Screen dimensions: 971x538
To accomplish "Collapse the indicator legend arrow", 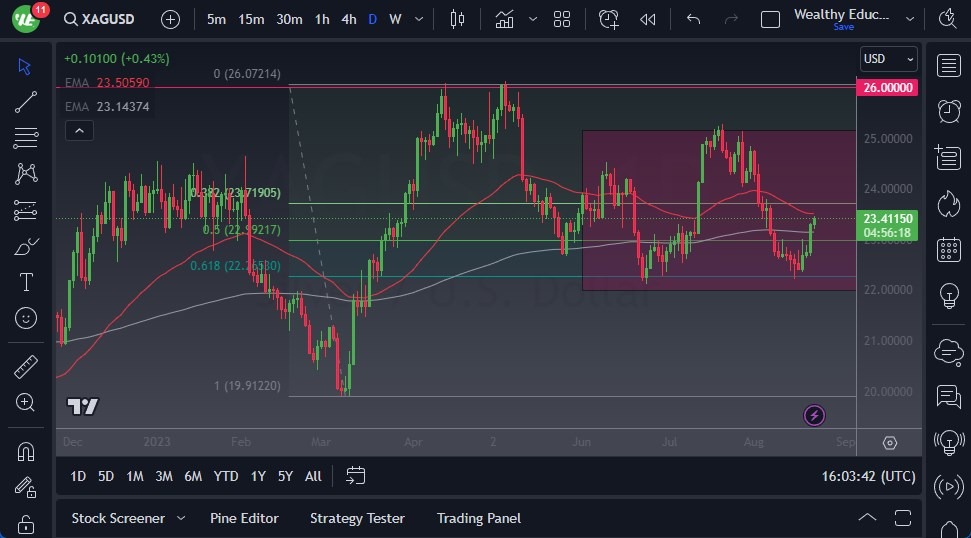I will [x=78, y=130].
